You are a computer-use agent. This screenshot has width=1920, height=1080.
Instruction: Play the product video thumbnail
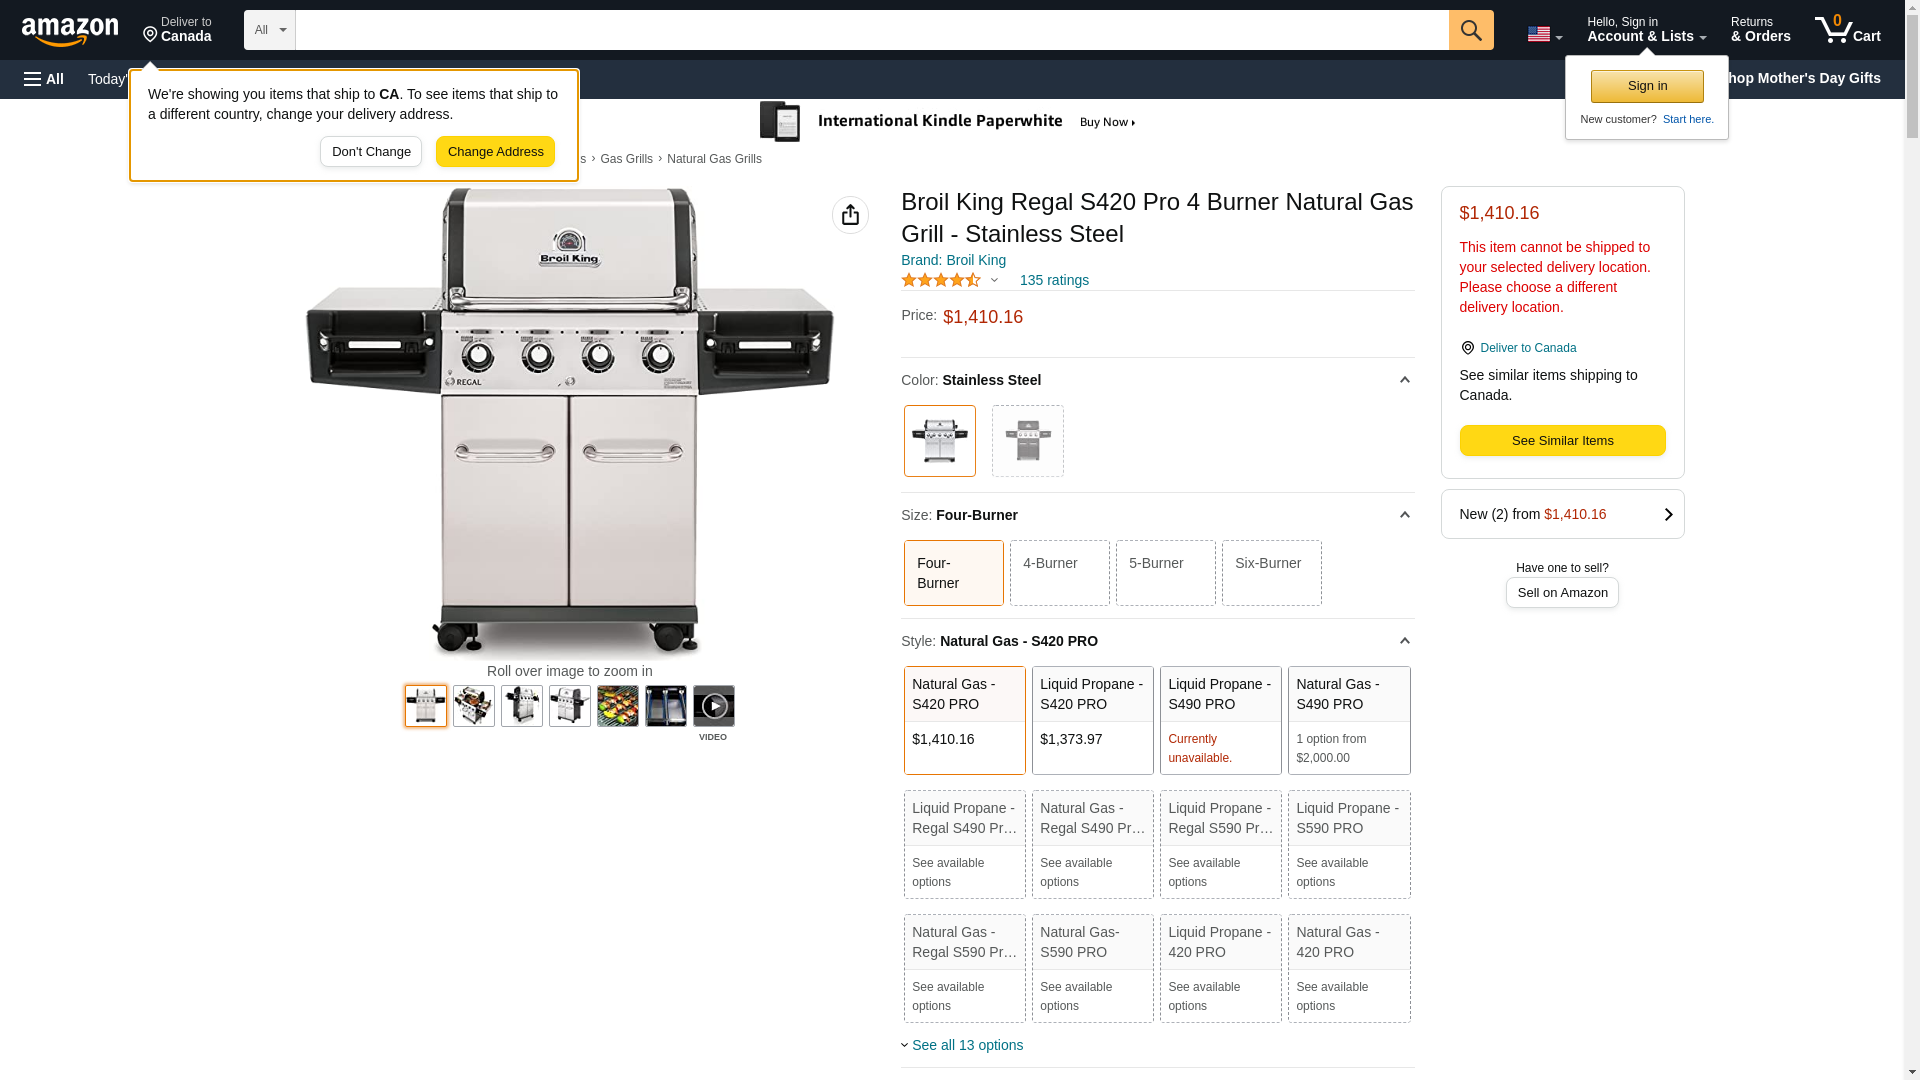pos(713,706)
